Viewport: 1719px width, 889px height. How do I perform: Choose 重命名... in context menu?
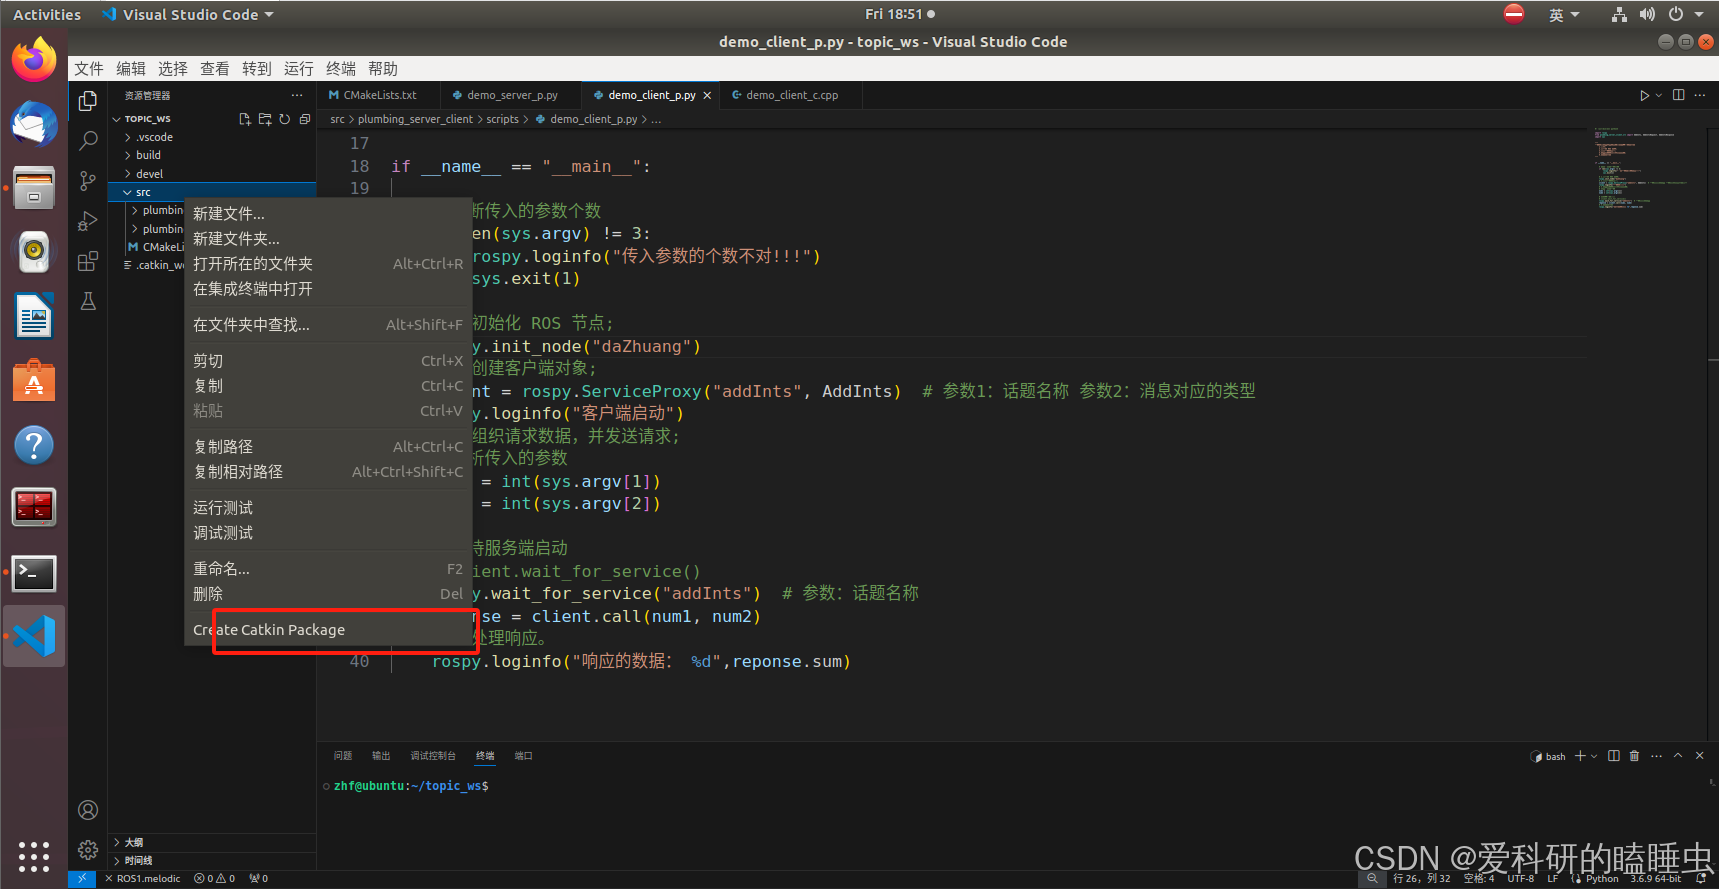pos(328,569)
